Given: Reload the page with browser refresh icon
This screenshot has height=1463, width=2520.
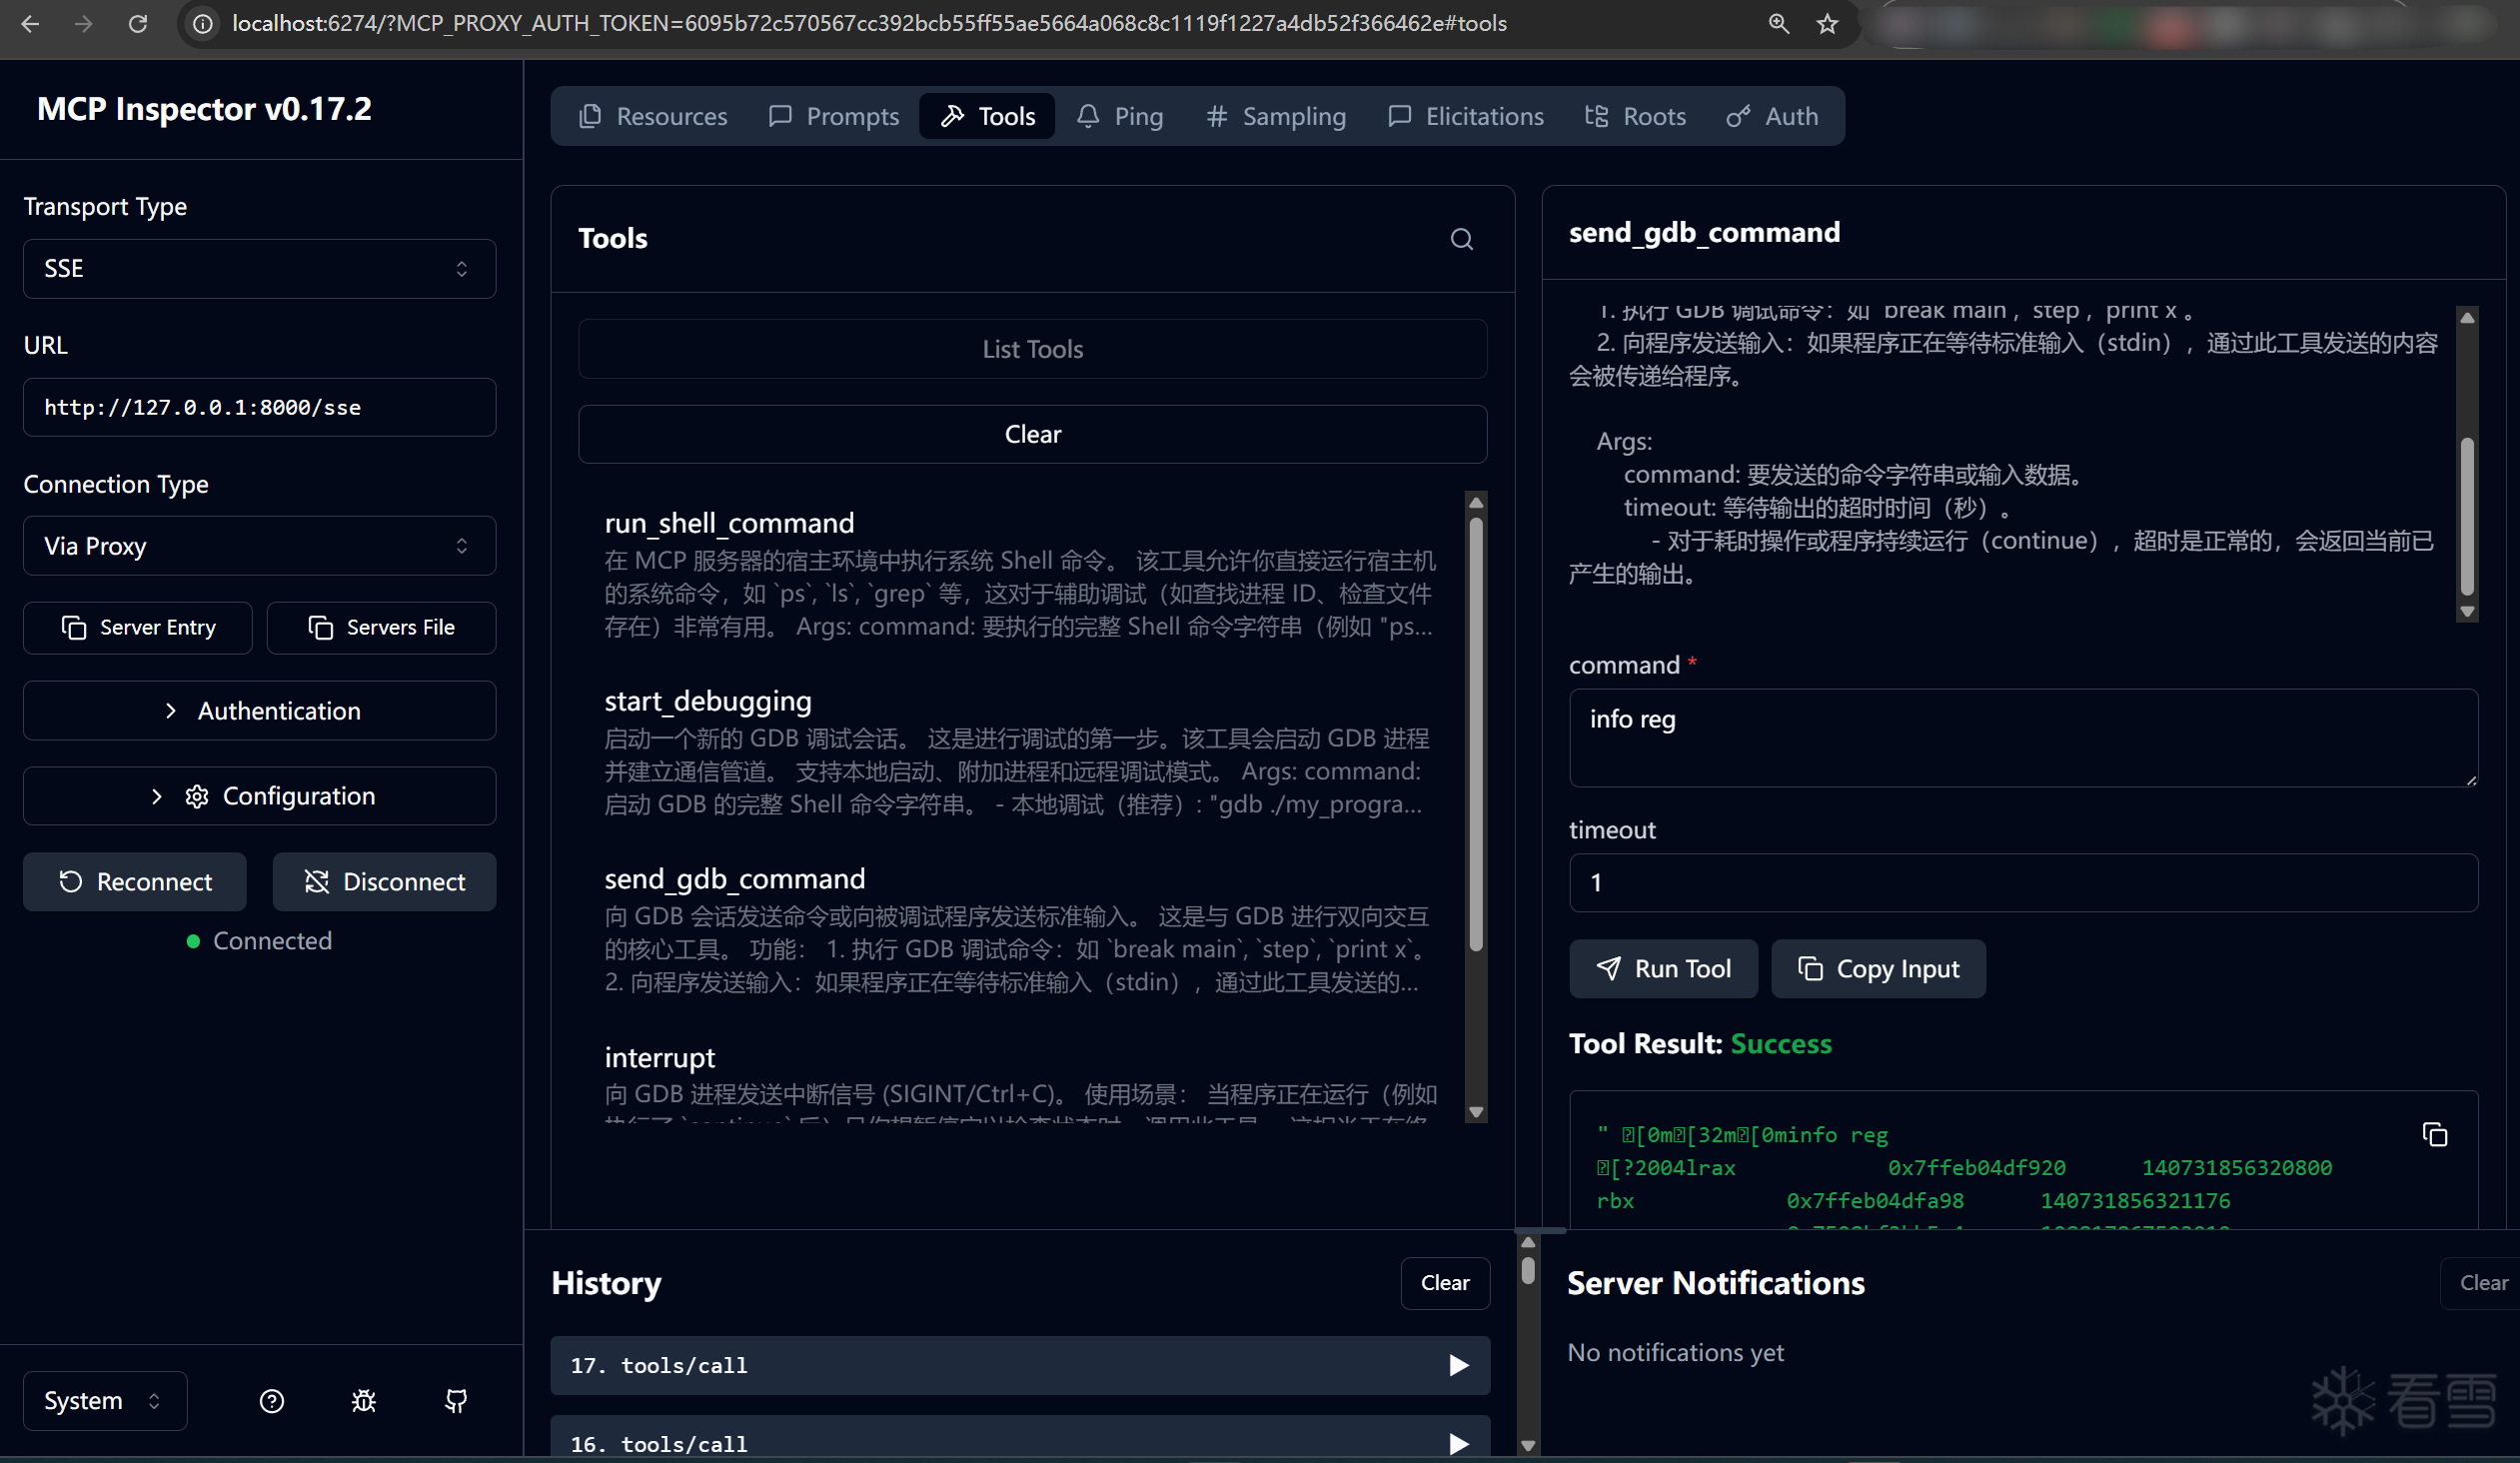Looking at the screenshot, I should tap(138, 23).
